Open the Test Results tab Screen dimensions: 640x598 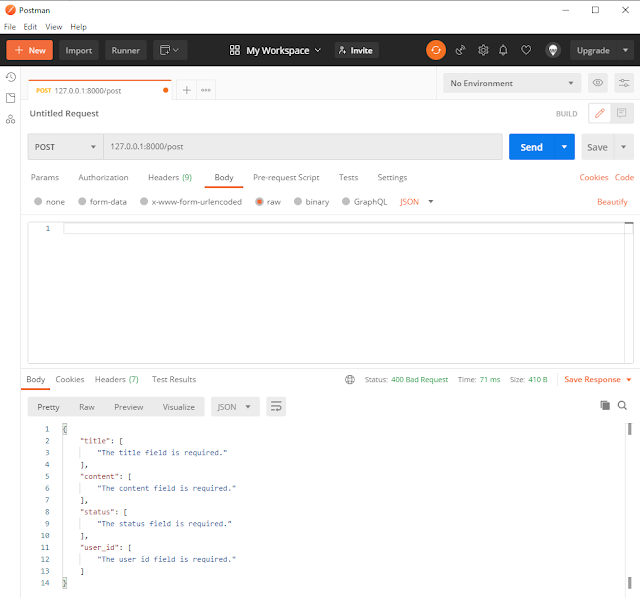click(x=174, y=379)
